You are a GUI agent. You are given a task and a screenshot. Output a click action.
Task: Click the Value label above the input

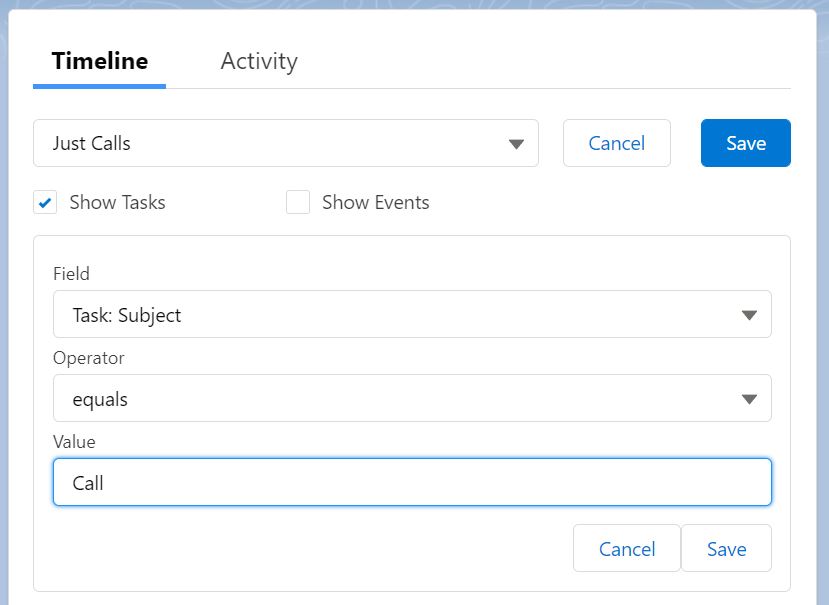point(75,442)
